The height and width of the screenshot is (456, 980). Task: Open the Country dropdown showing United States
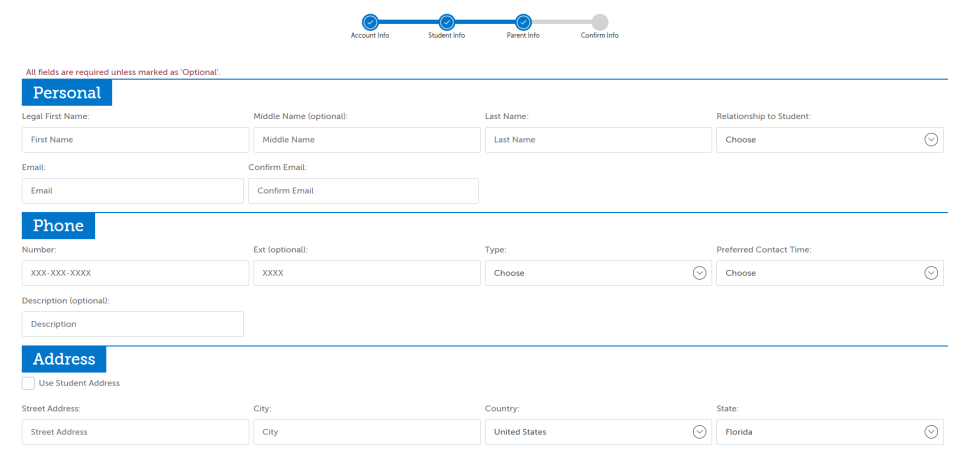point(597,432)
